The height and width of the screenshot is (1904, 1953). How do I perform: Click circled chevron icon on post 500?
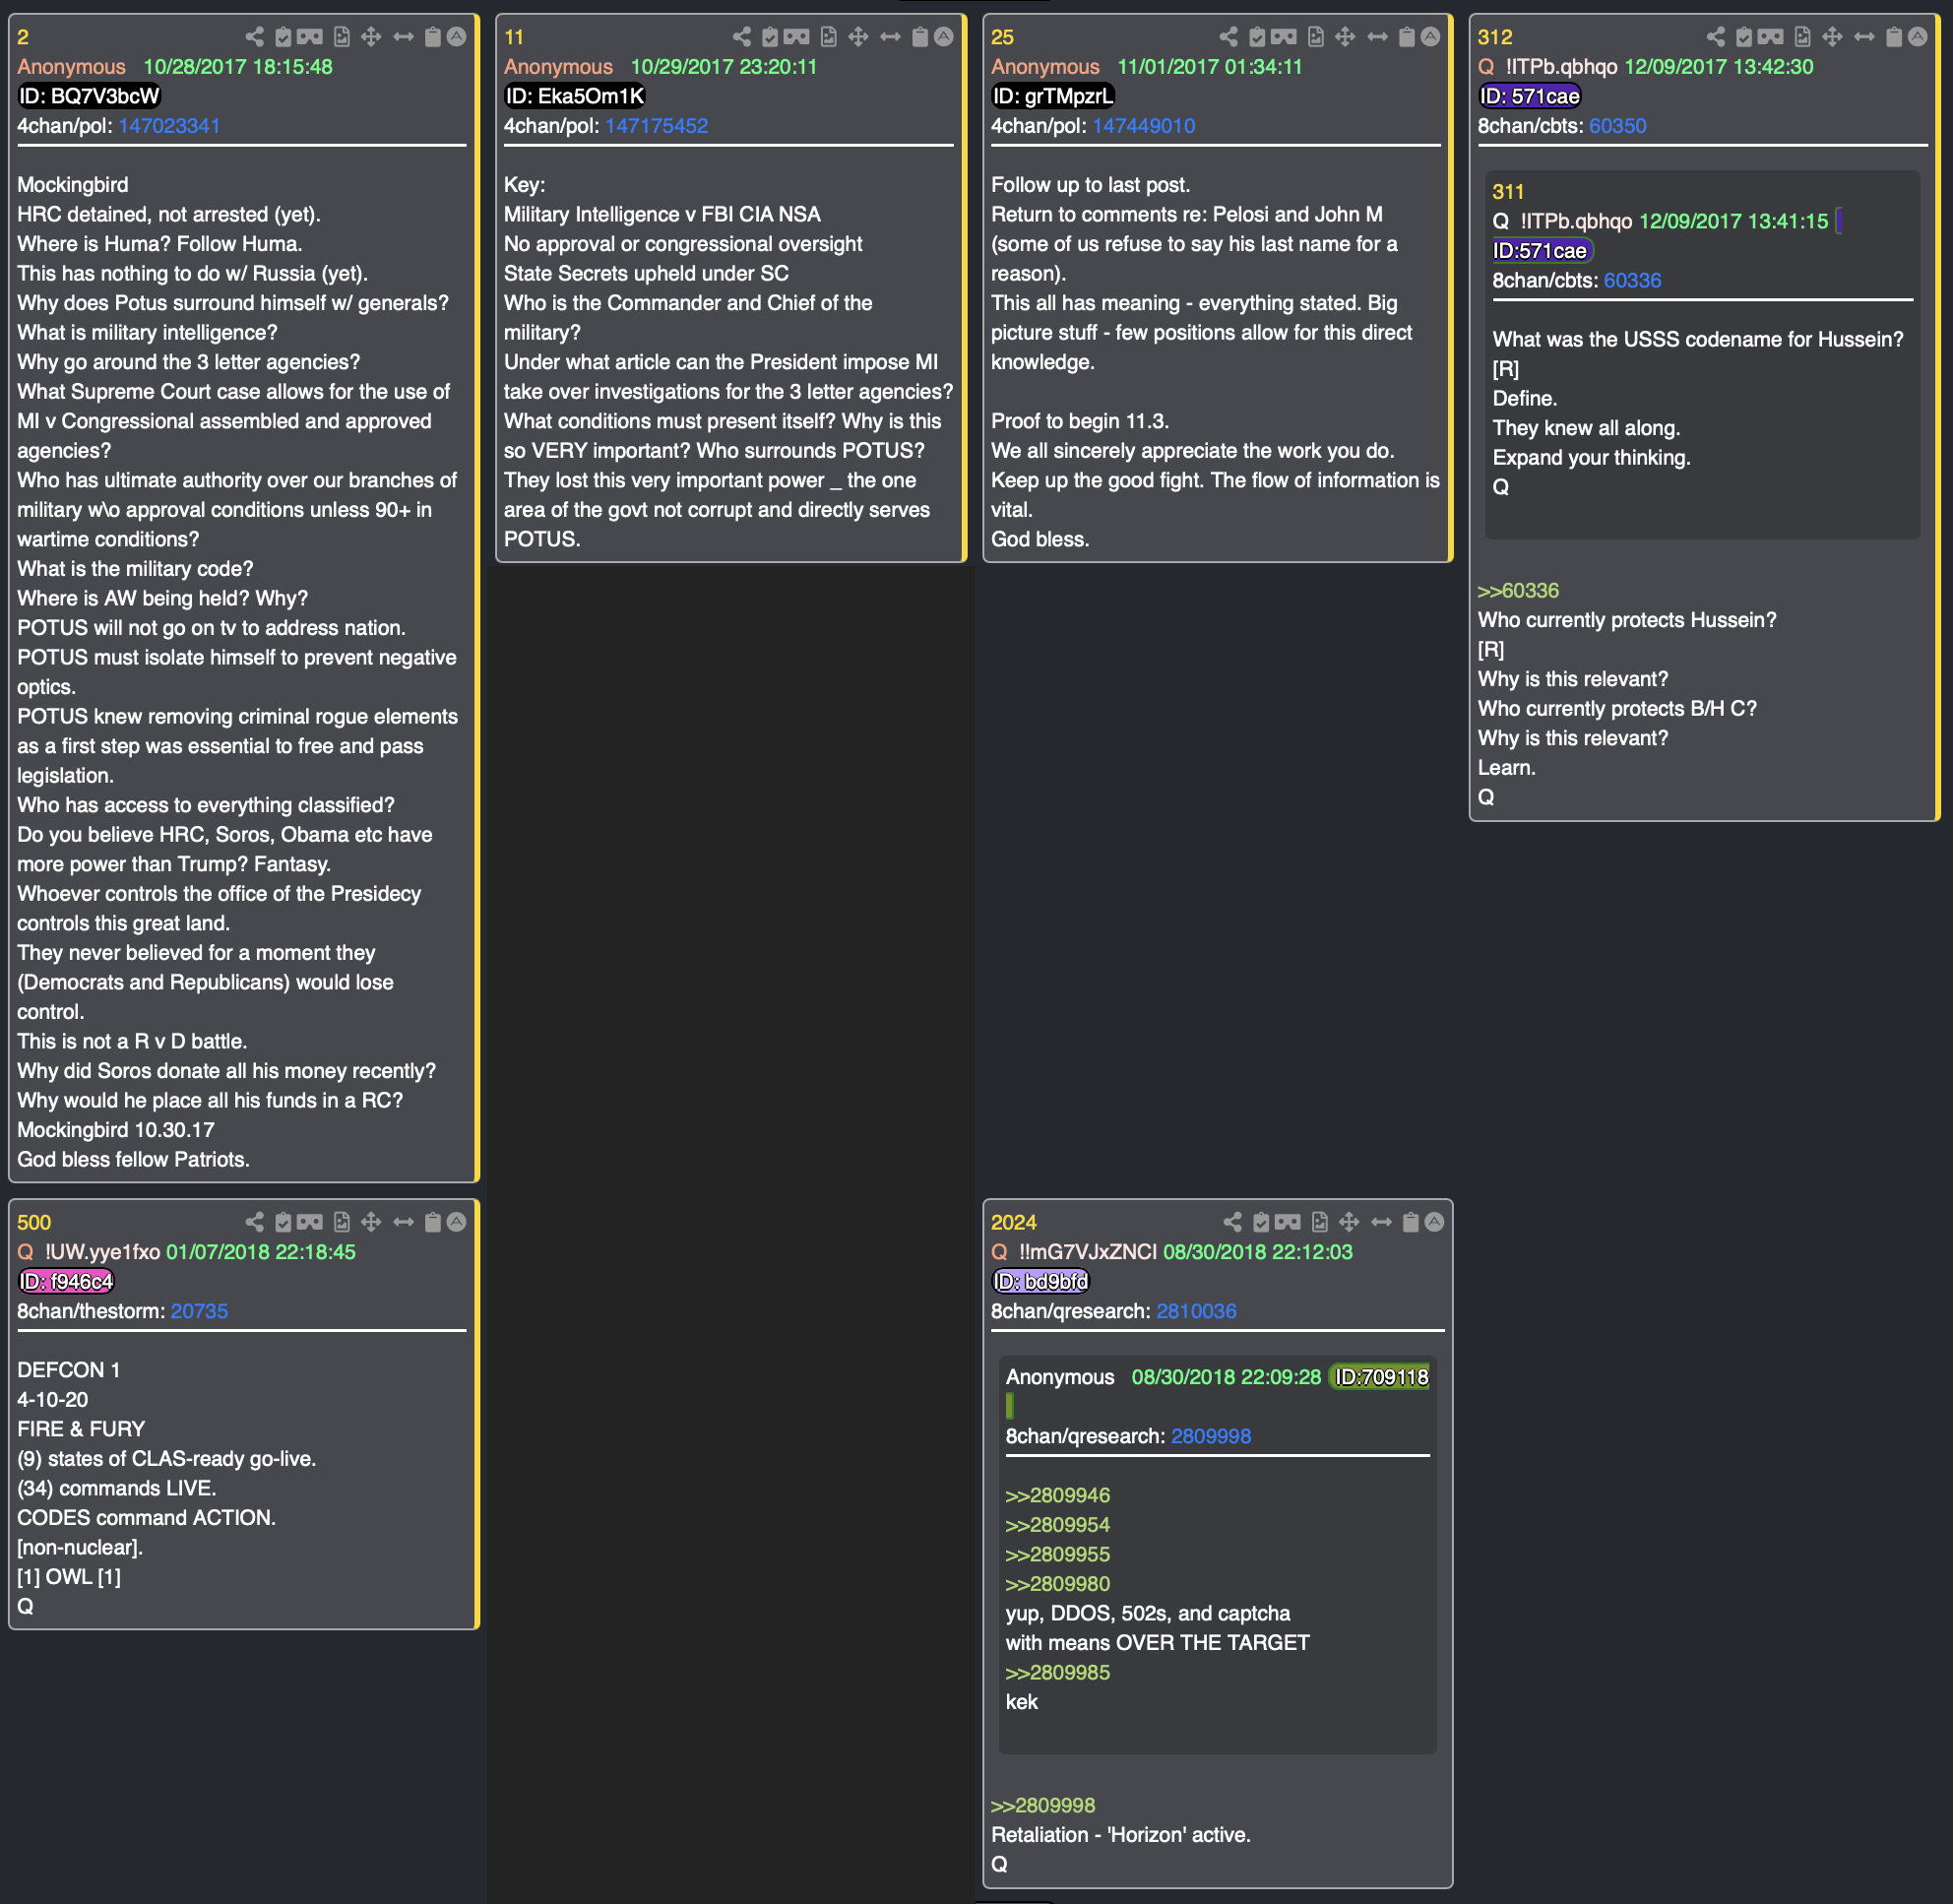456,1222
